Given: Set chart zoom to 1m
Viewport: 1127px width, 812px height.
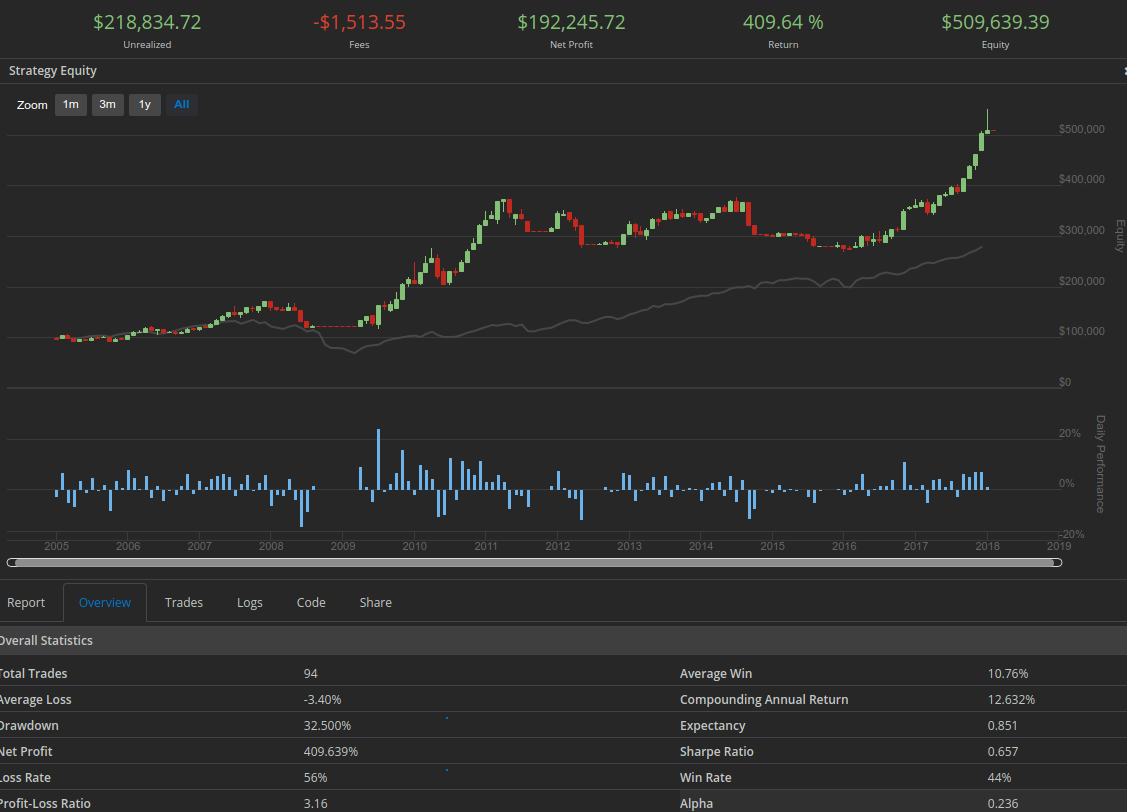Looking at the screenshot, I should (x=70, y=105).
